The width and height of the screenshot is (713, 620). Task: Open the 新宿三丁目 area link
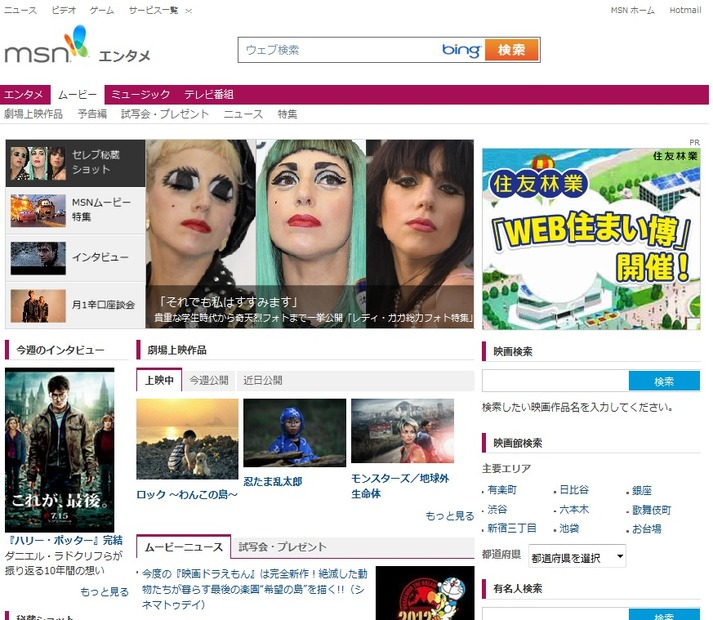[x=512, y=528]
